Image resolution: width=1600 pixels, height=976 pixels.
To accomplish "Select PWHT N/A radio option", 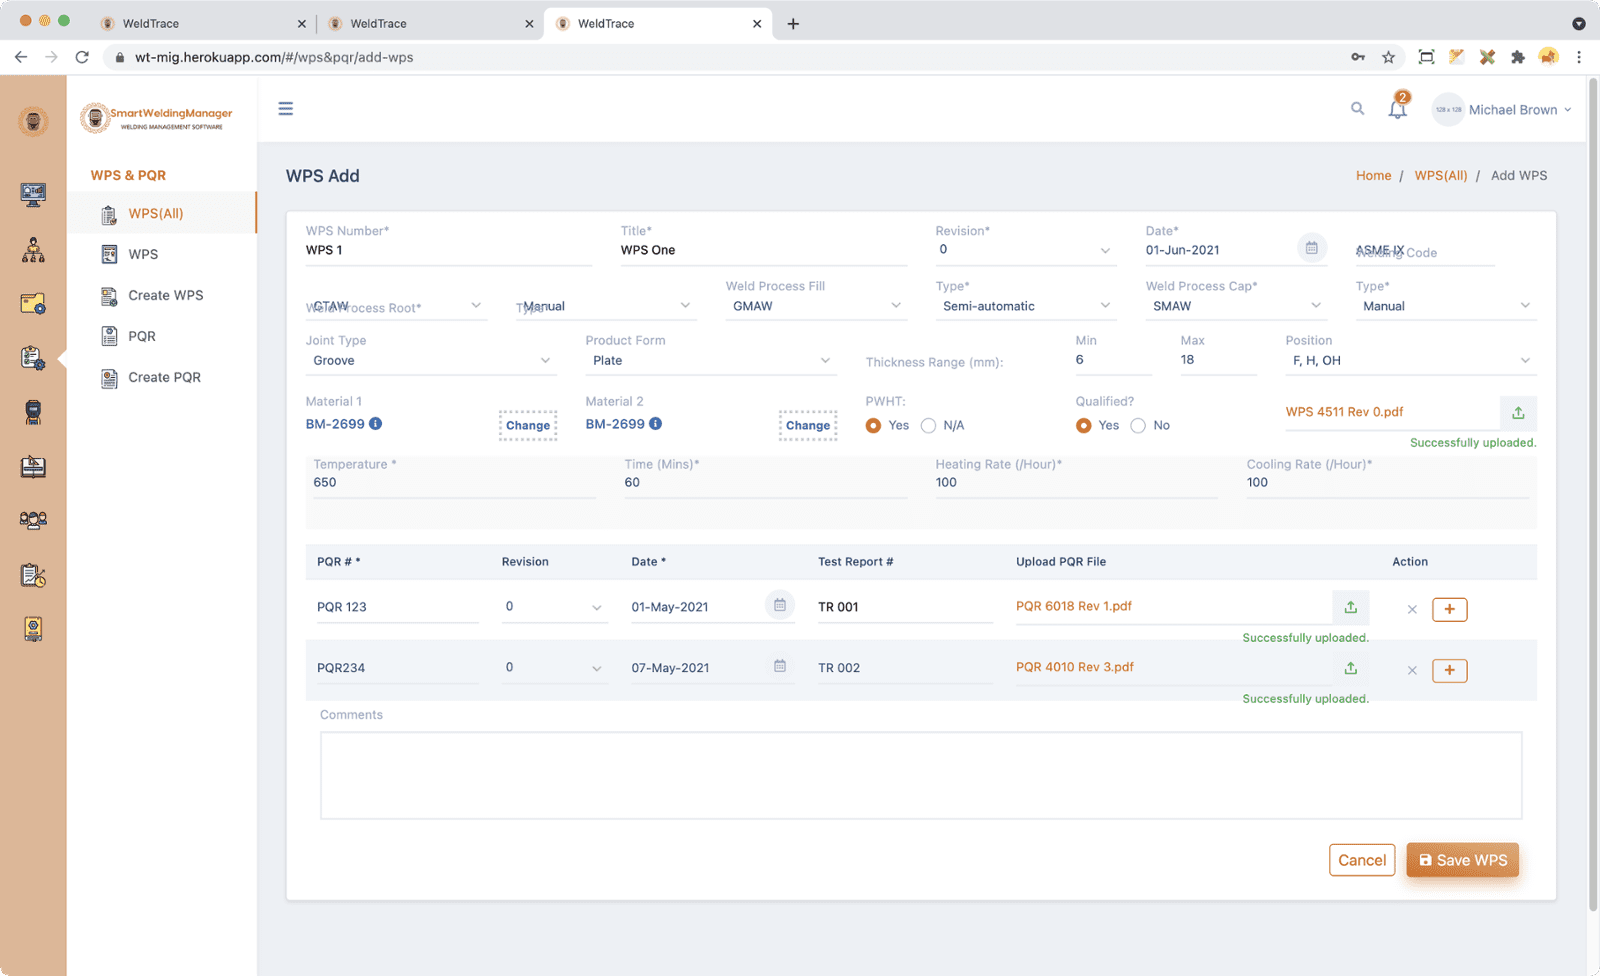I will pos(929,426).
